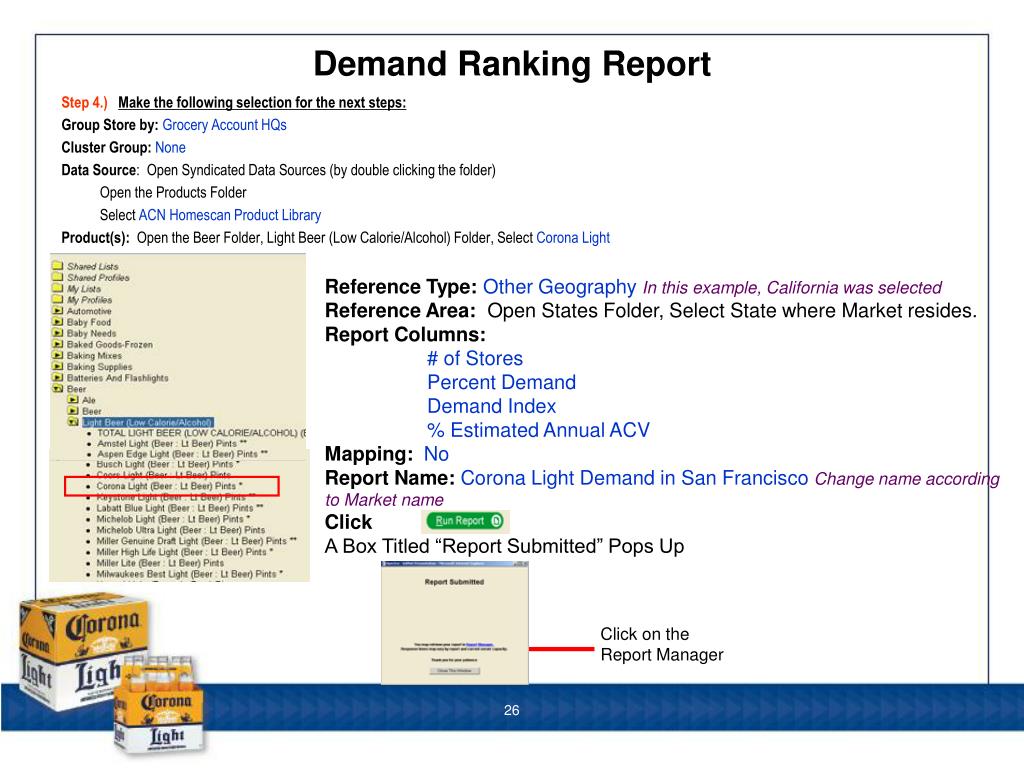Click 'Corona Light Demand in San Francisco' name
This screenshot has height=768, width=1024.
[x=634, y=478]
